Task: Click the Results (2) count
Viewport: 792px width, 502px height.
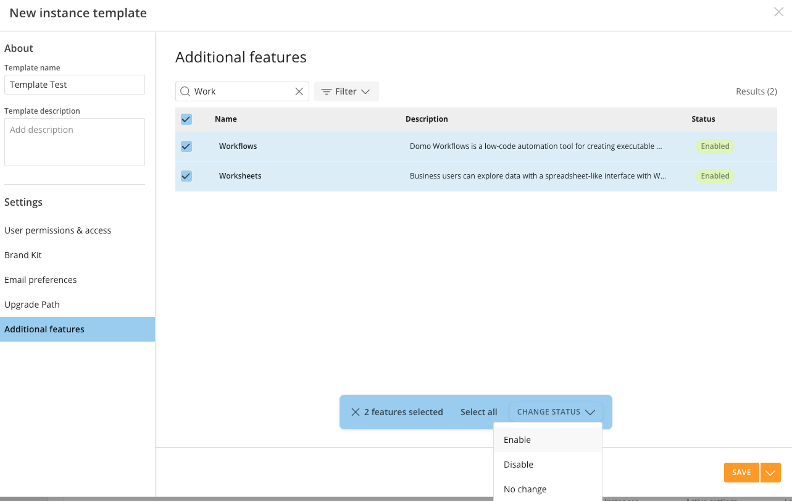Action: pyautogui.click(x=756, y=91)
